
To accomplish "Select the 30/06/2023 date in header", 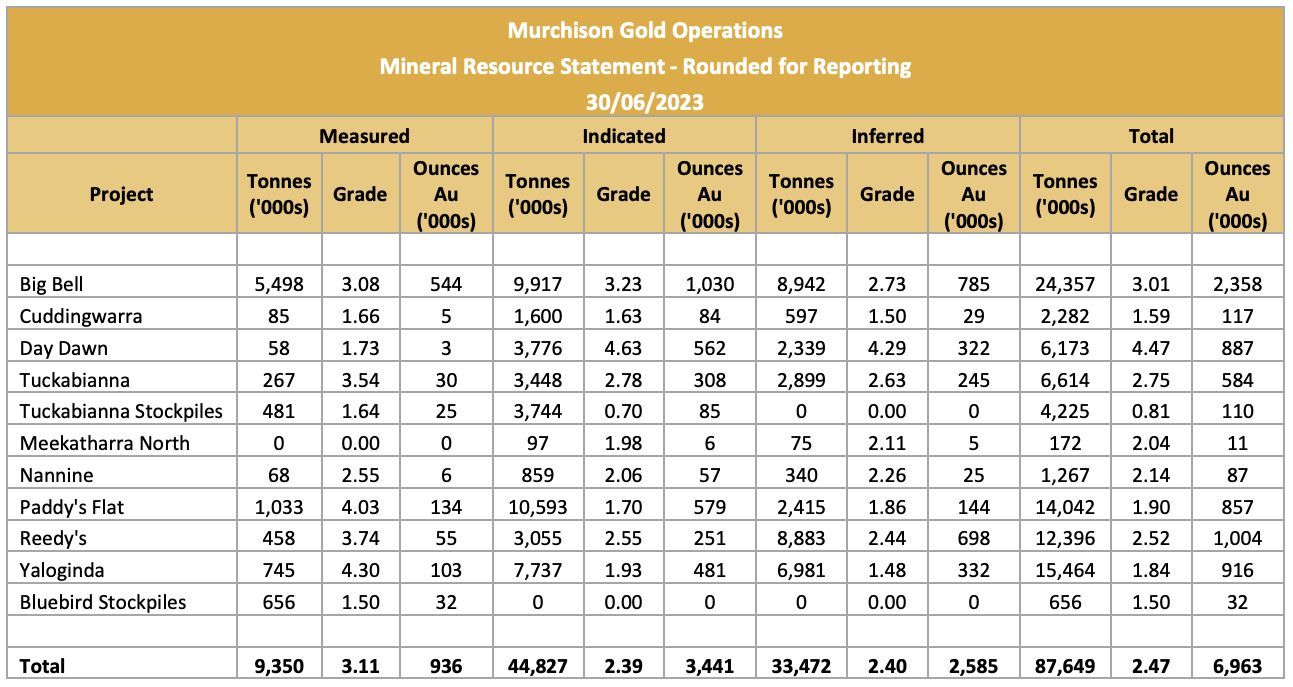I will click(645, 101).
